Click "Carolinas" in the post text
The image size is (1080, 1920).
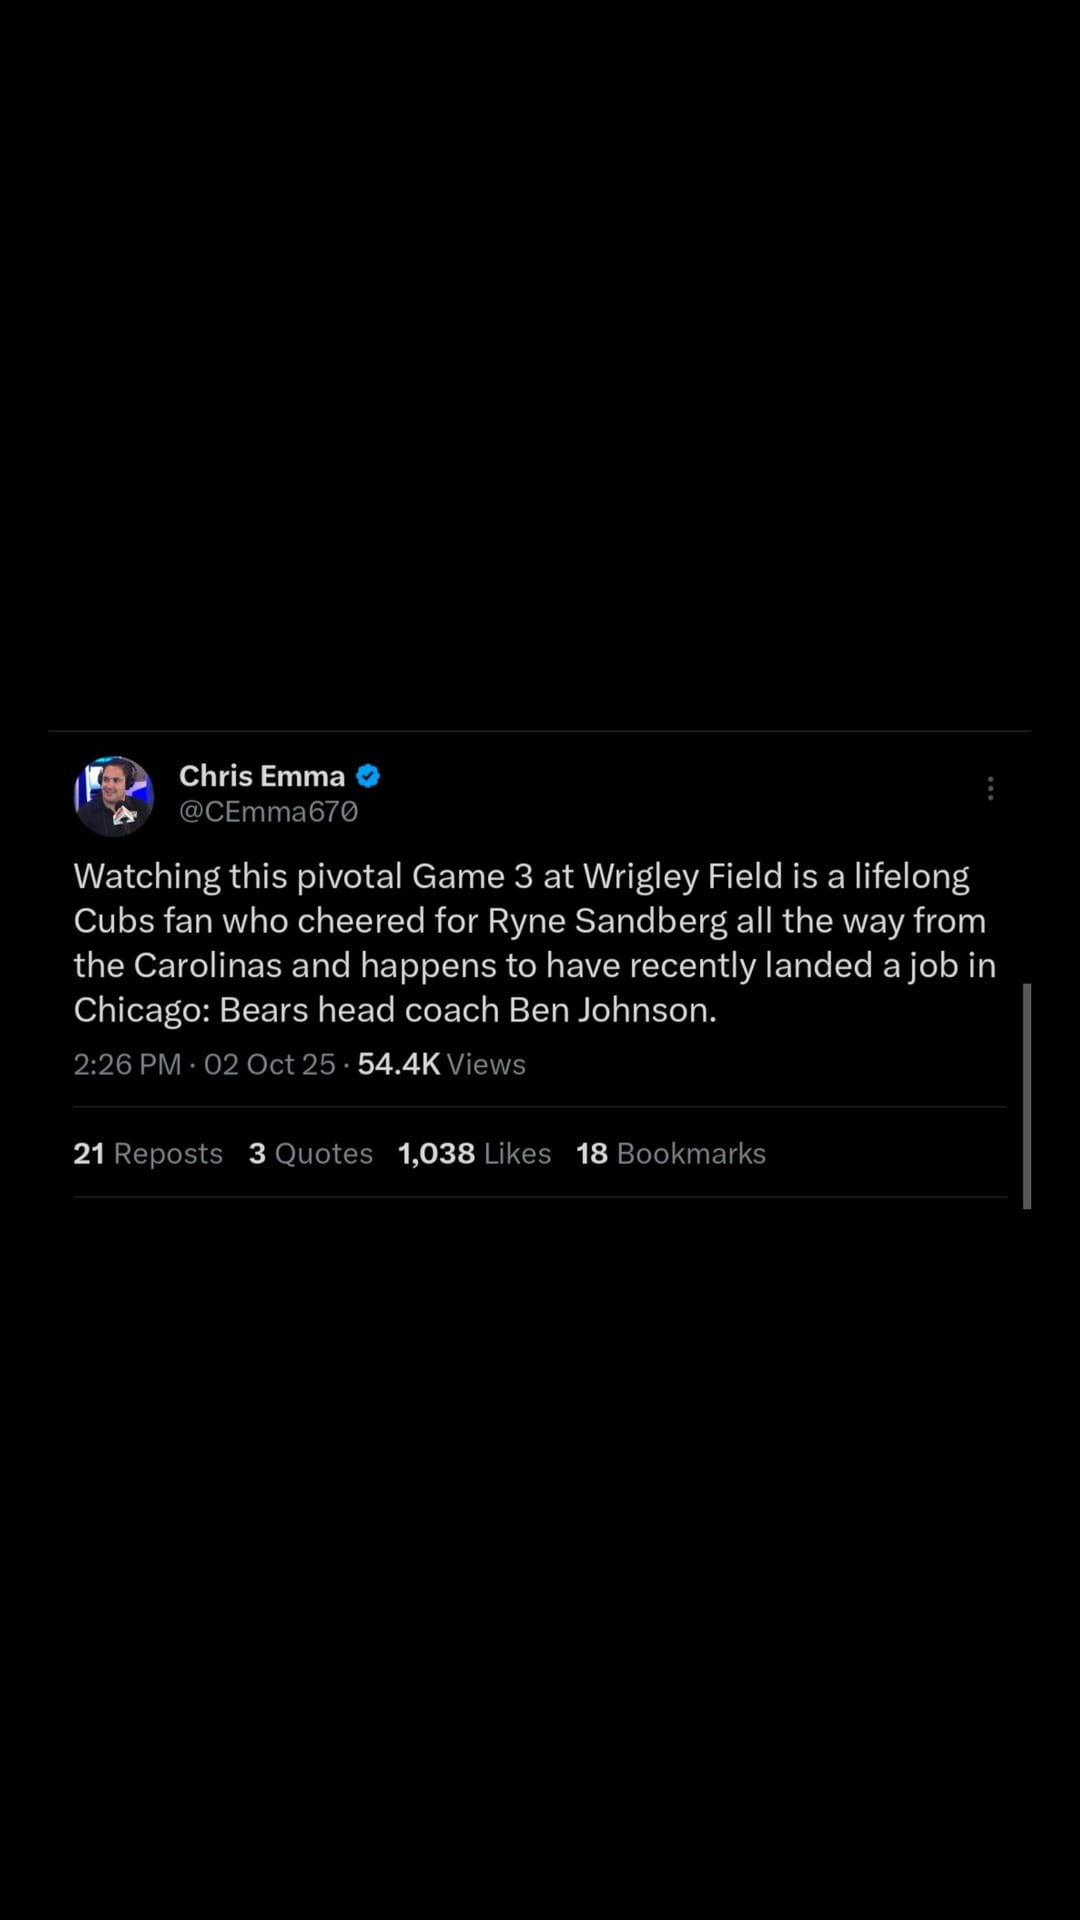(207, 966)
